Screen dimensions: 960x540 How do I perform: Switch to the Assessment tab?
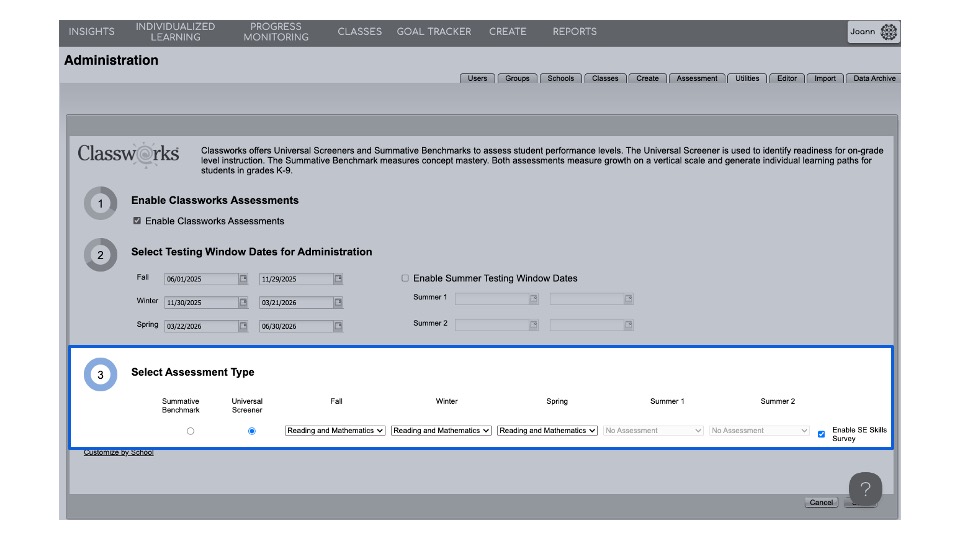coord(697,78)
